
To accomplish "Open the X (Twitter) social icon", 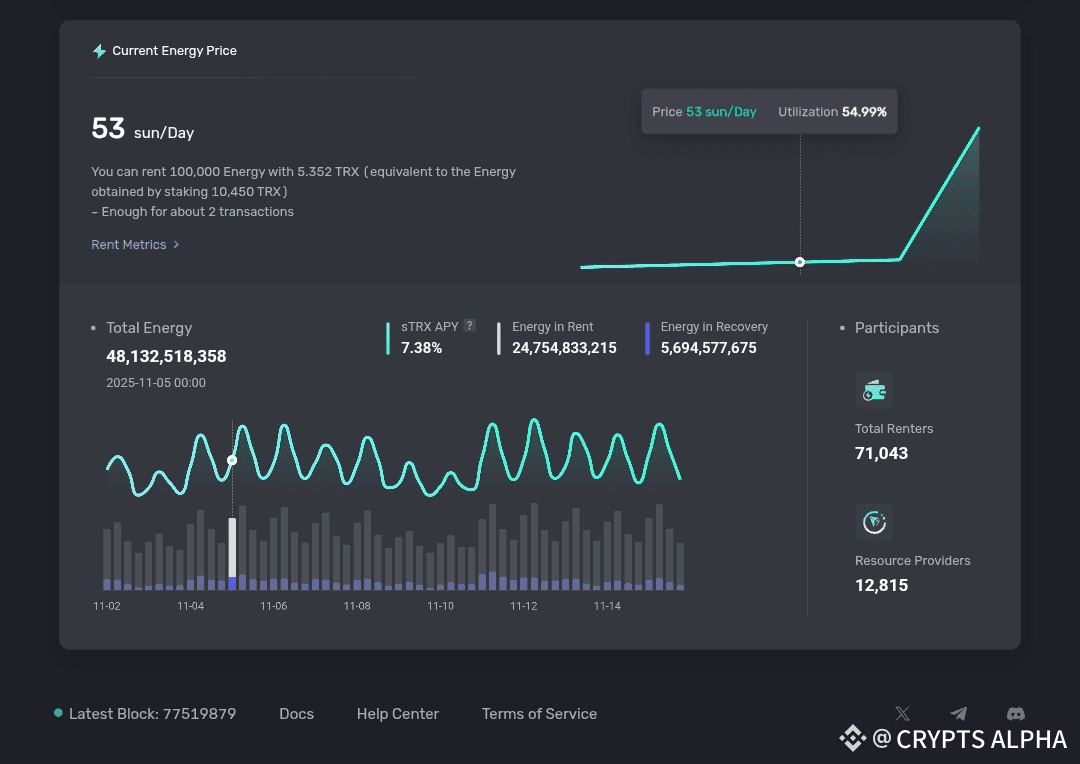I will pyautogui.click(x=902, y=713).
